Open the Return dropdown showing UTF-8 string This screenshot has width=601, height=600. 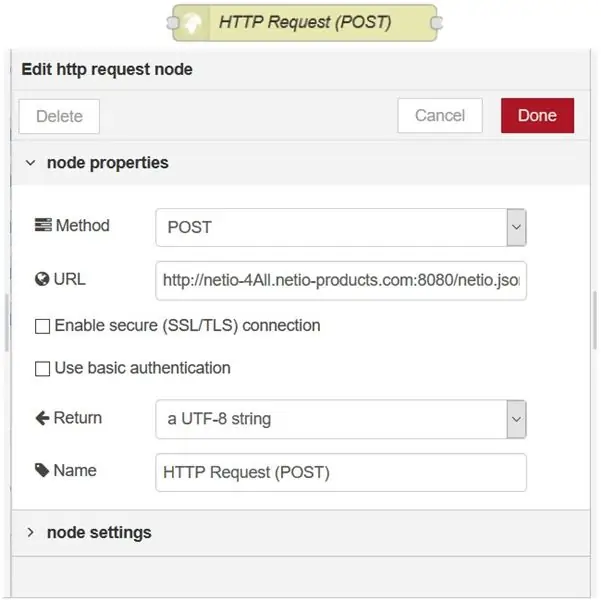pyautogui.click(x=341, y=419)
